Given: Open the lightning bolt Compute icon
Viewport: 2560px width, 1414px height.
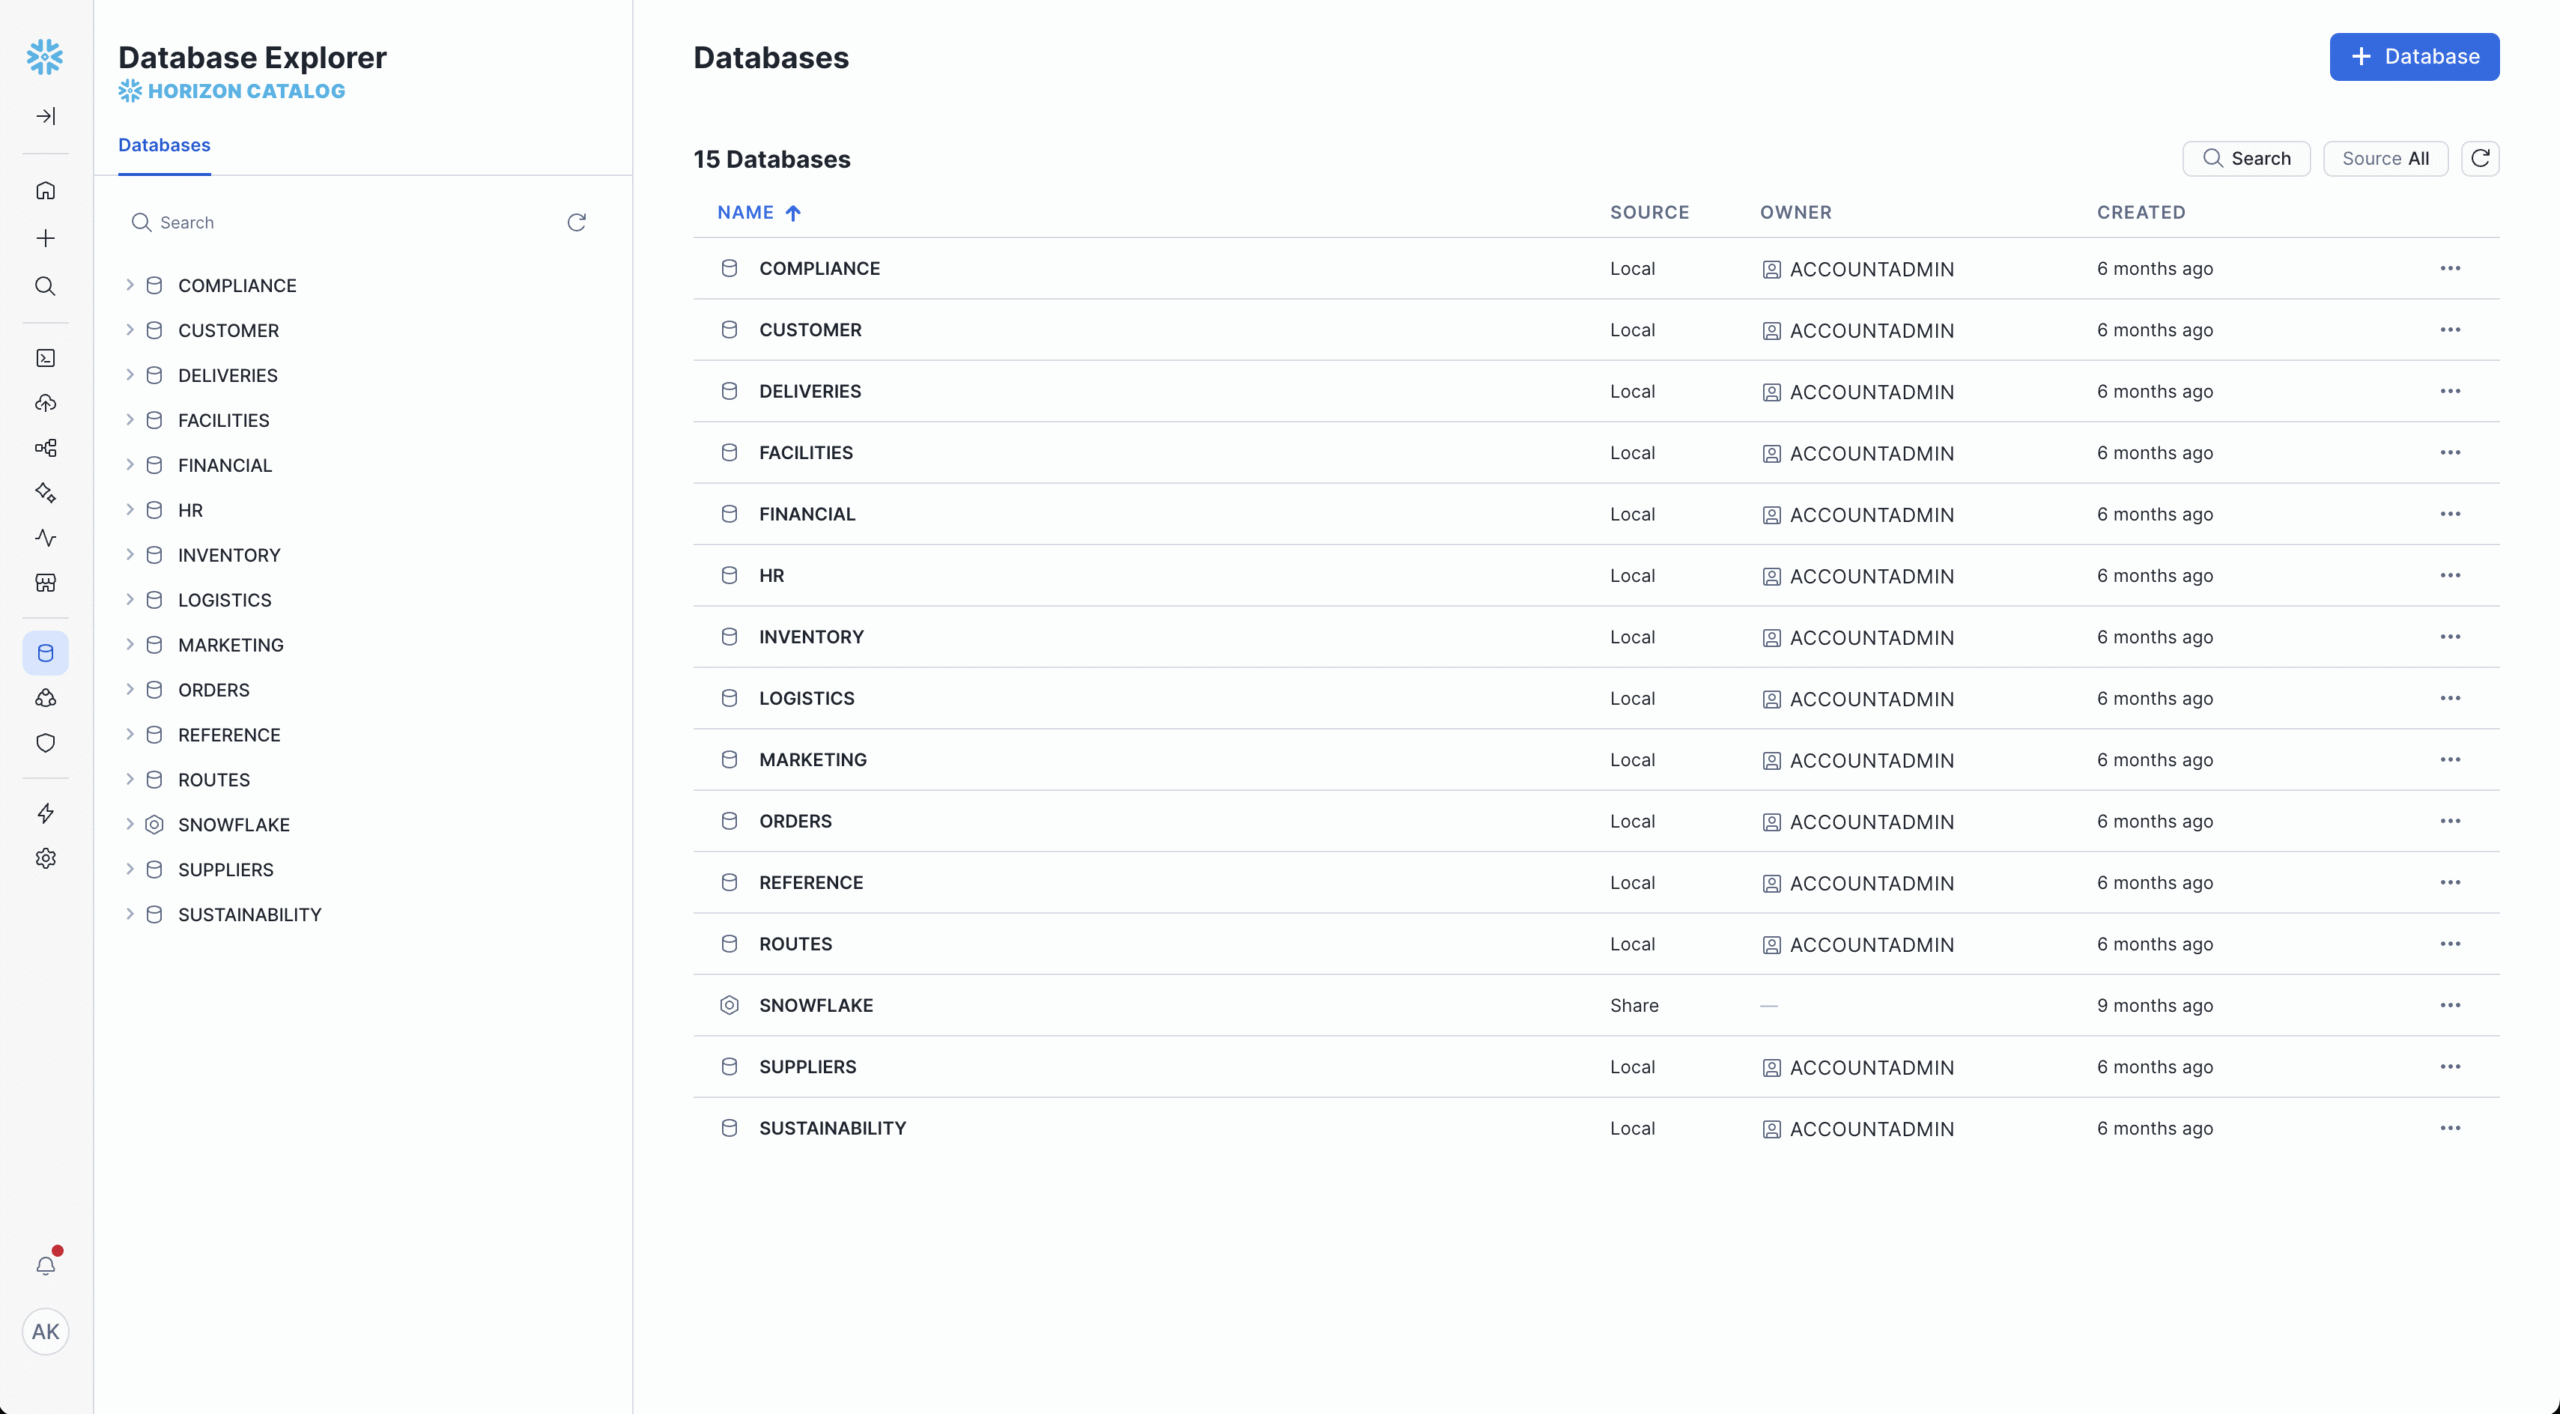Looking at the screenshot, I should (45, 813).
